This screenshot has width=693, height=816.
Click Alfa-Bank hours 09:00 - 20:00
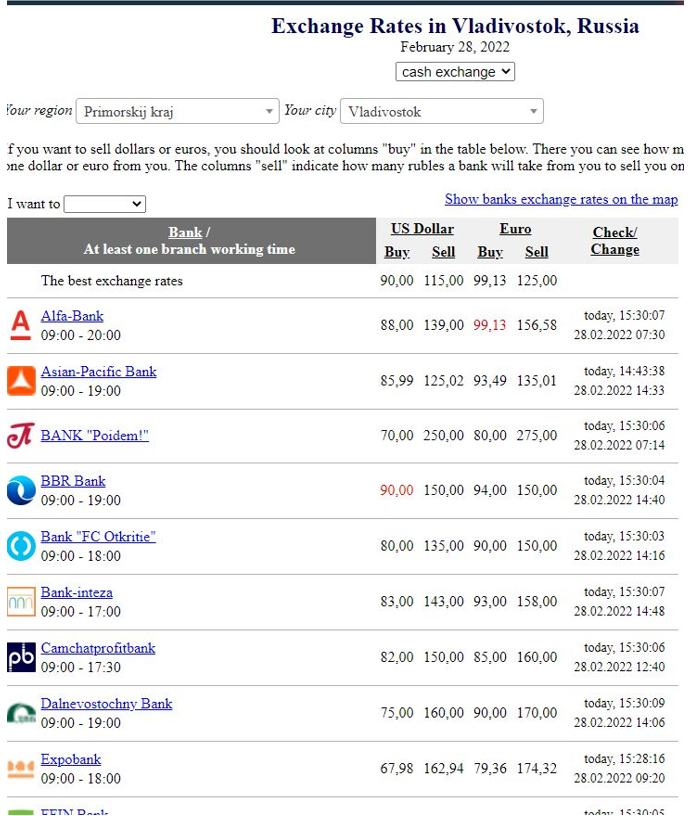(x=81, y=335)
